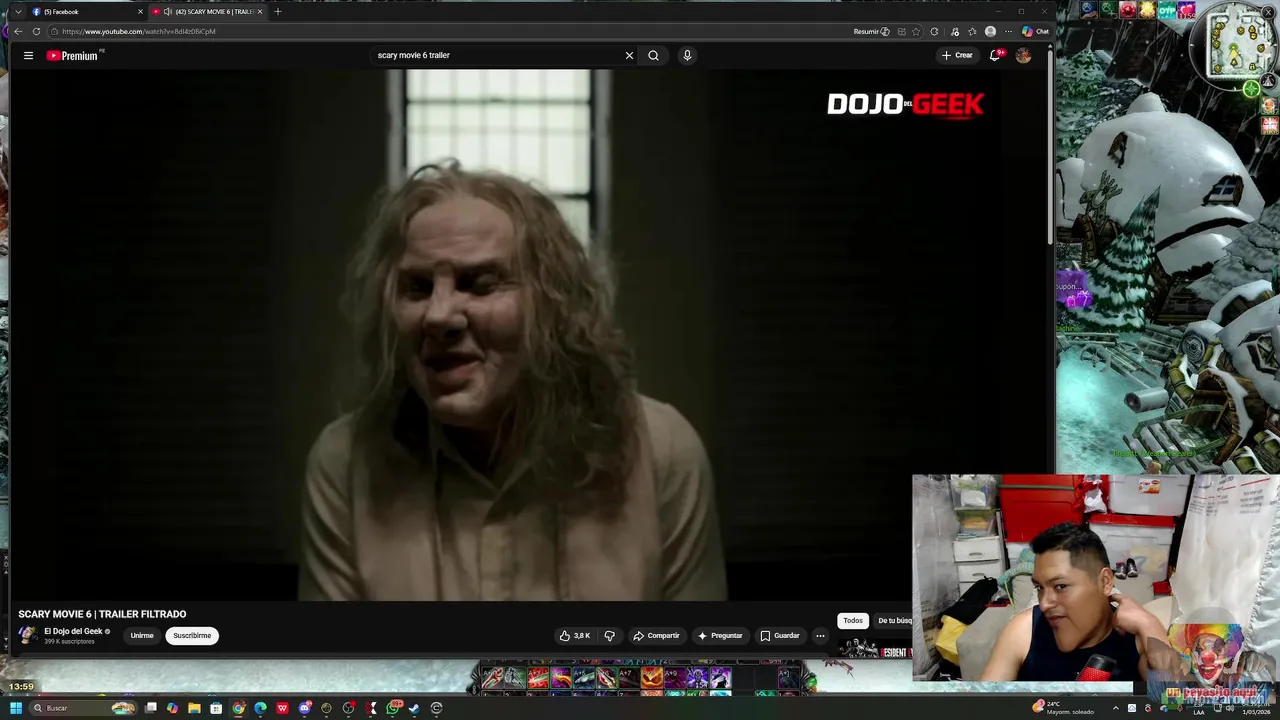Viewport: 1280px width, 720px height.
Task: Select the SCARY MOVIE 6 TRAILER tab
Action: pos(207,12)
